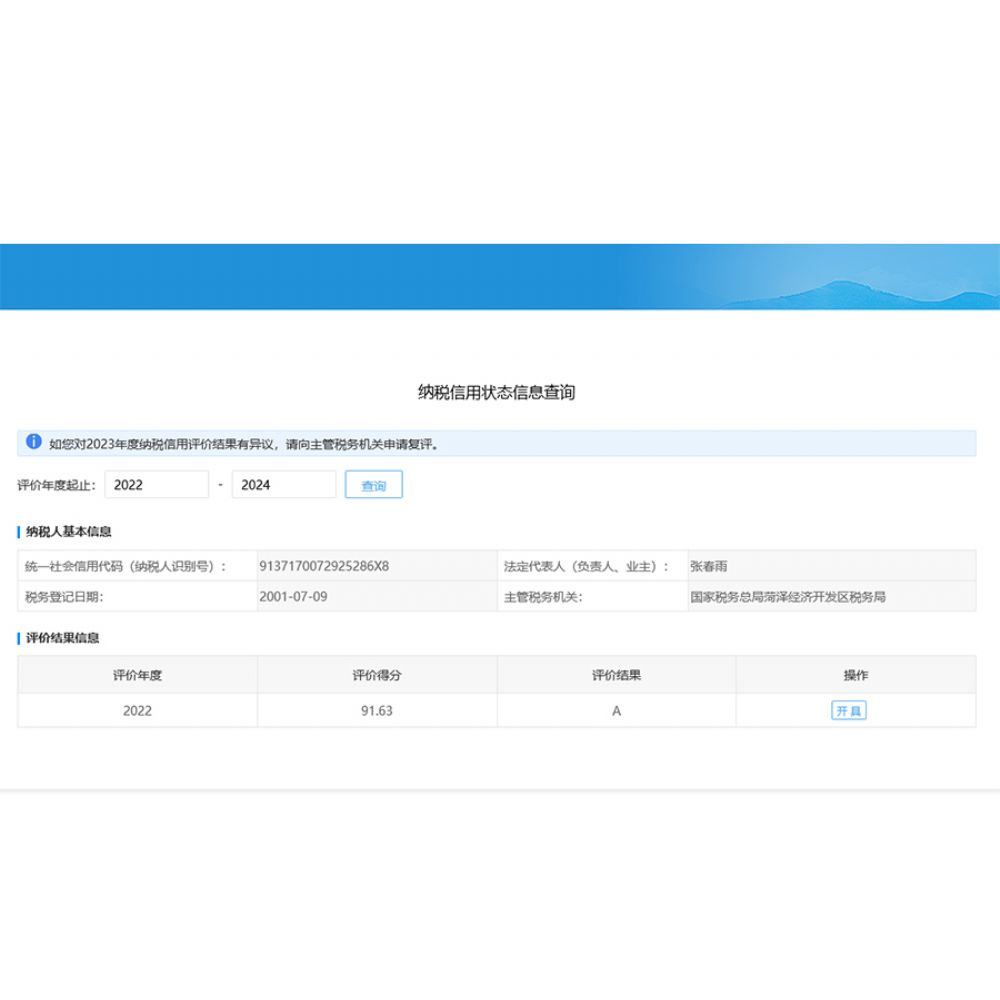Image resolution: width=1000 pixels, height=1000 pixels.
Task: Click the 2022 year cell in results table
Action: point(138,710)
